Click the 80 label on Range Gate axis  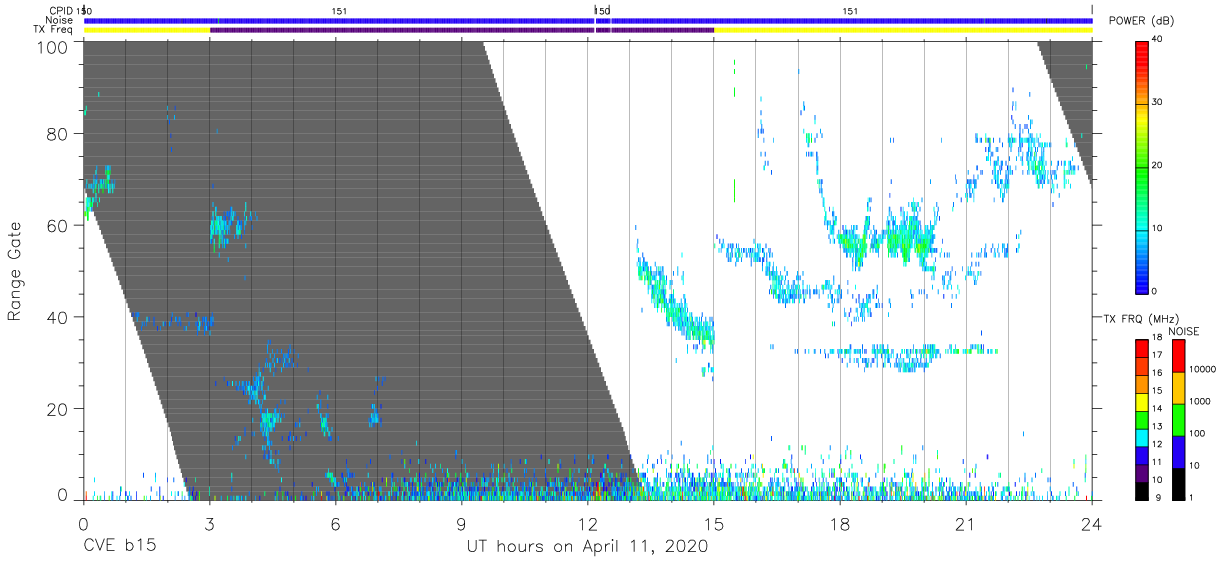58,133
